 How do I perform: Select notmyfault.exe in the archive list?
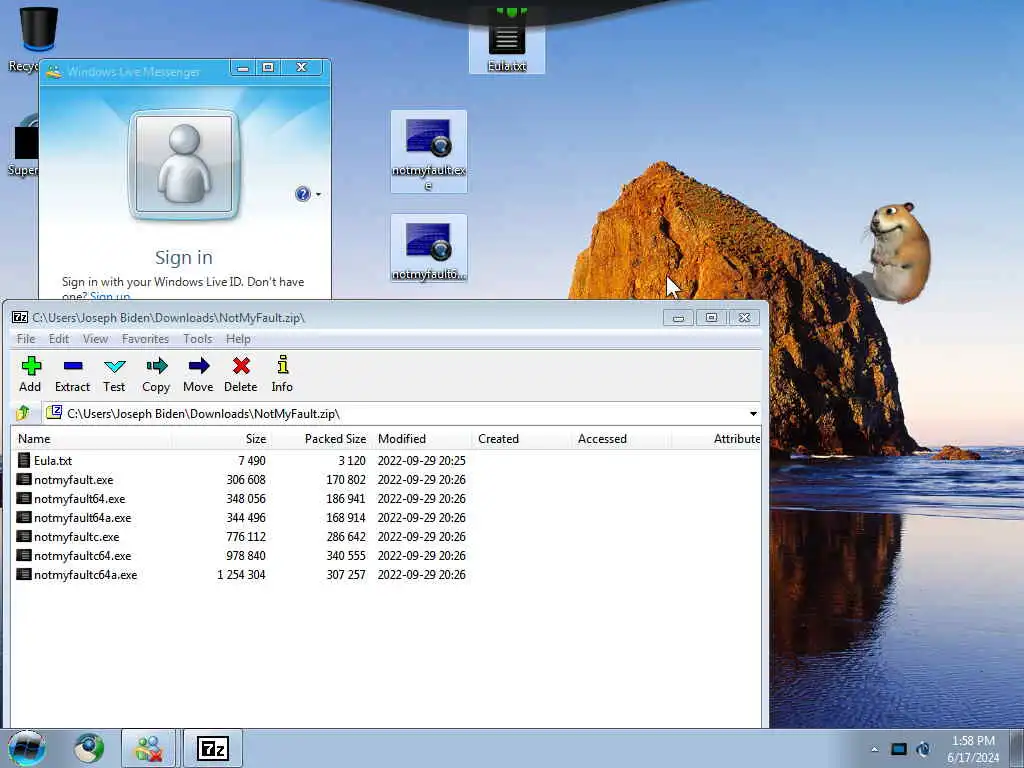(x=74, y=480)
